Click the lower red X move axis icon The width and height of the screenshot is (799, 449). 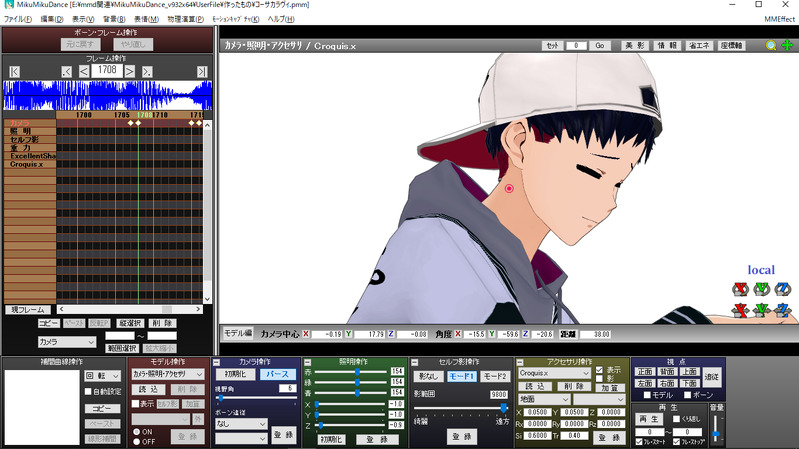pos(740,310)
